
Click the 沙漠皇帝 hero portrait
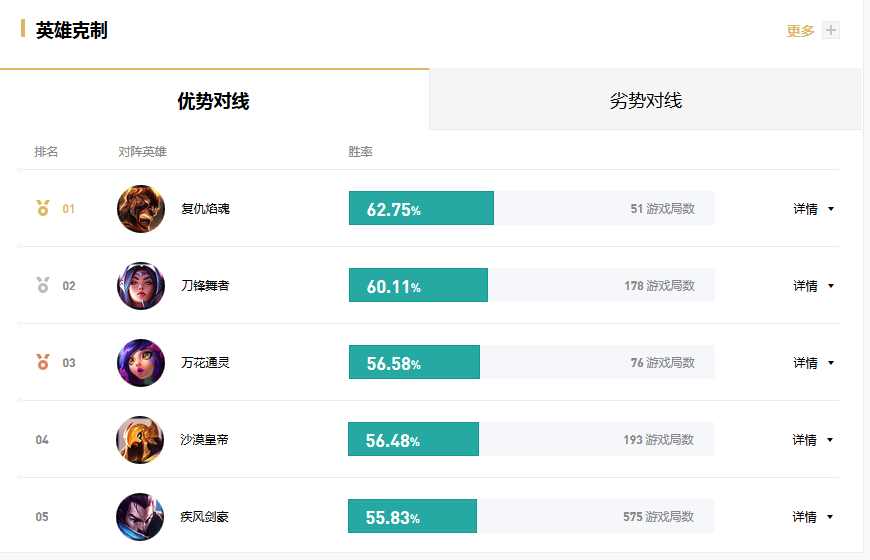pos(140,440)
